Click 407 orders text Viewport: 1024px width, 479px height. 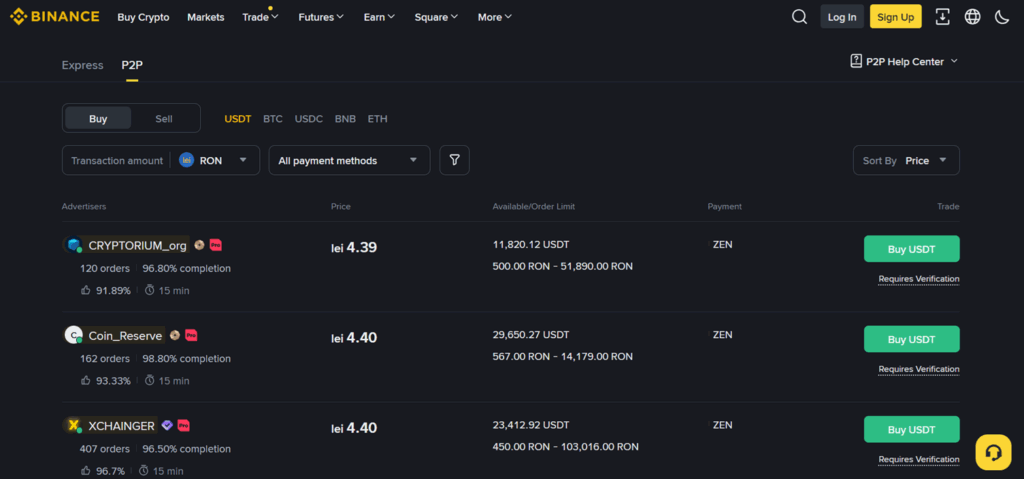(104, 449)
